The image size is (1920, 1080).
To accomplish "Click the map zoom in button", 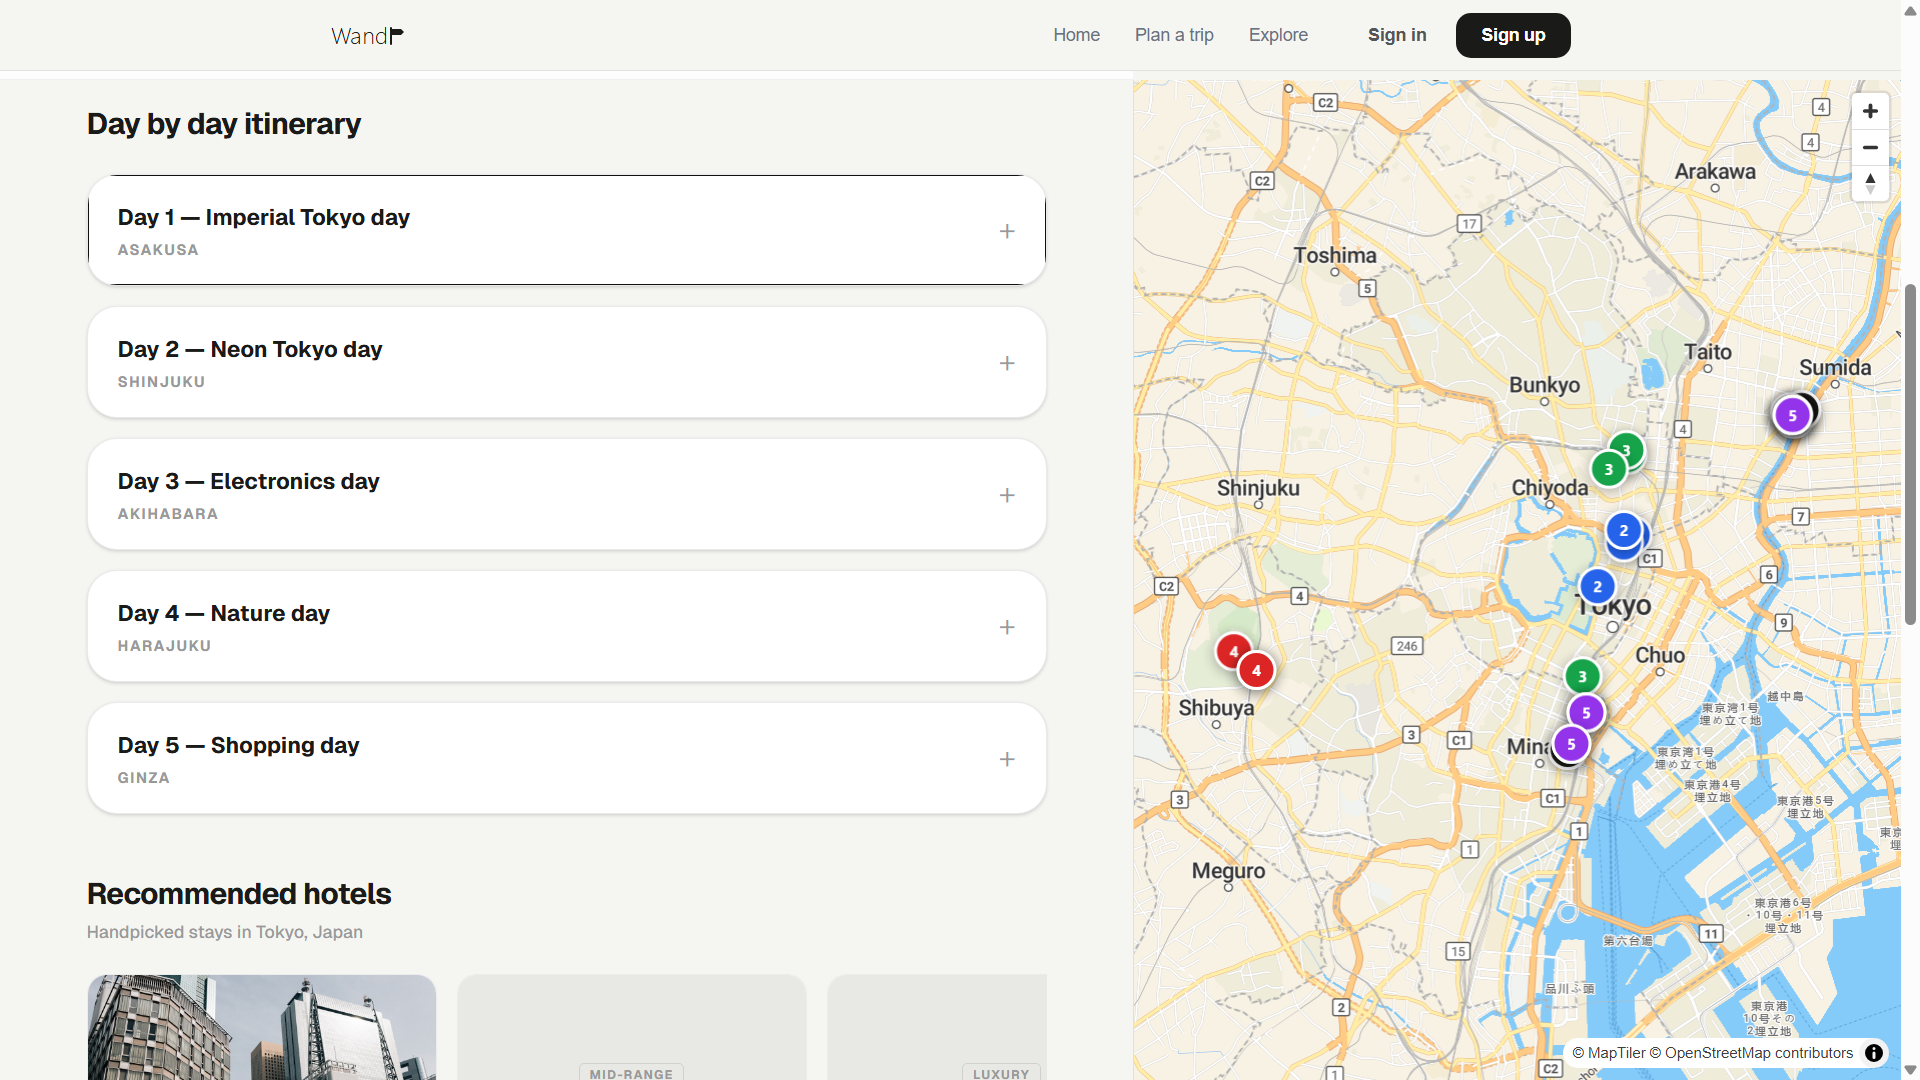I will coord(1870,111).
